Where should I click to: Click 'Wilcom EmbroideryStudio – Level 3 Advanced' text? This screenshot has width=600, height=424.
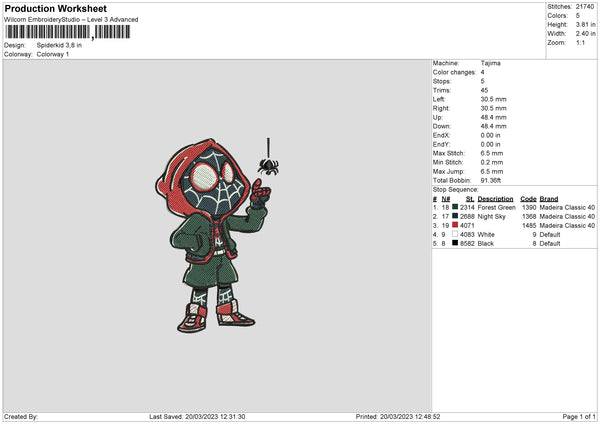(71, 20)
